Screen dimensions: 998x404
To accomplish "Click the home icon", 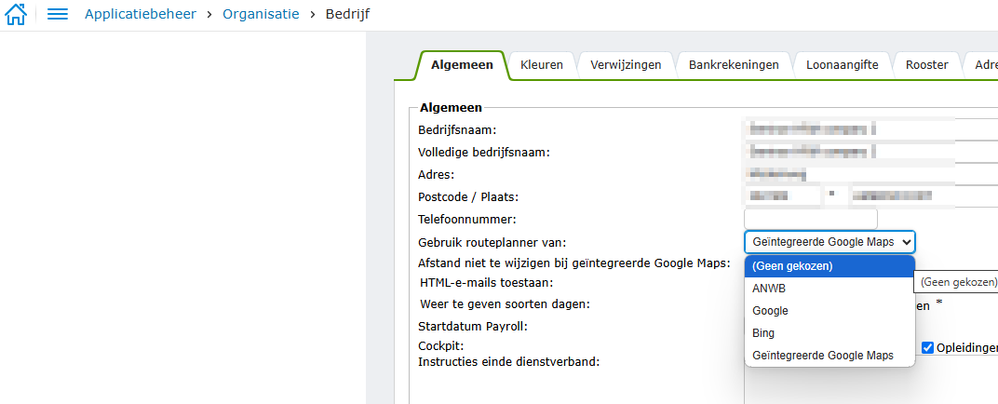I will [16, 15].
